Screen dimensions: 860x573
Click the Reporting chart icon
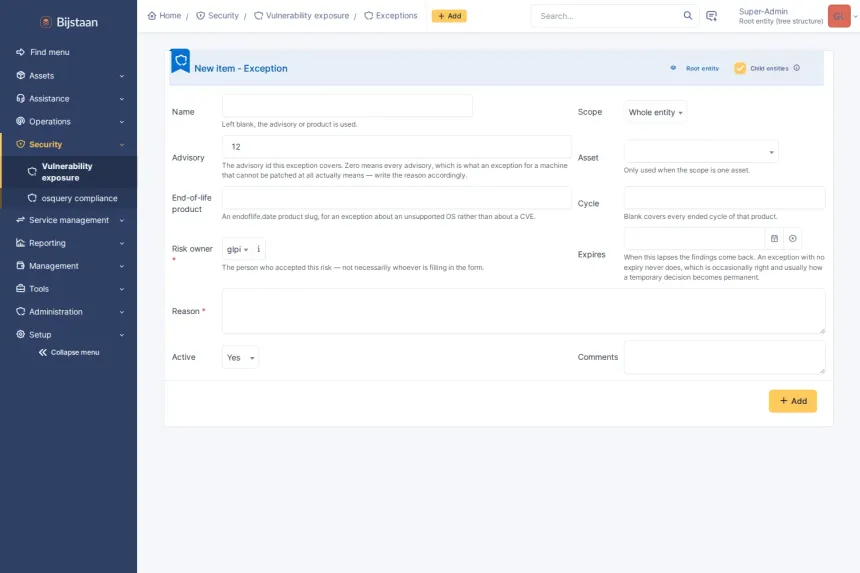tap(20, 243)
